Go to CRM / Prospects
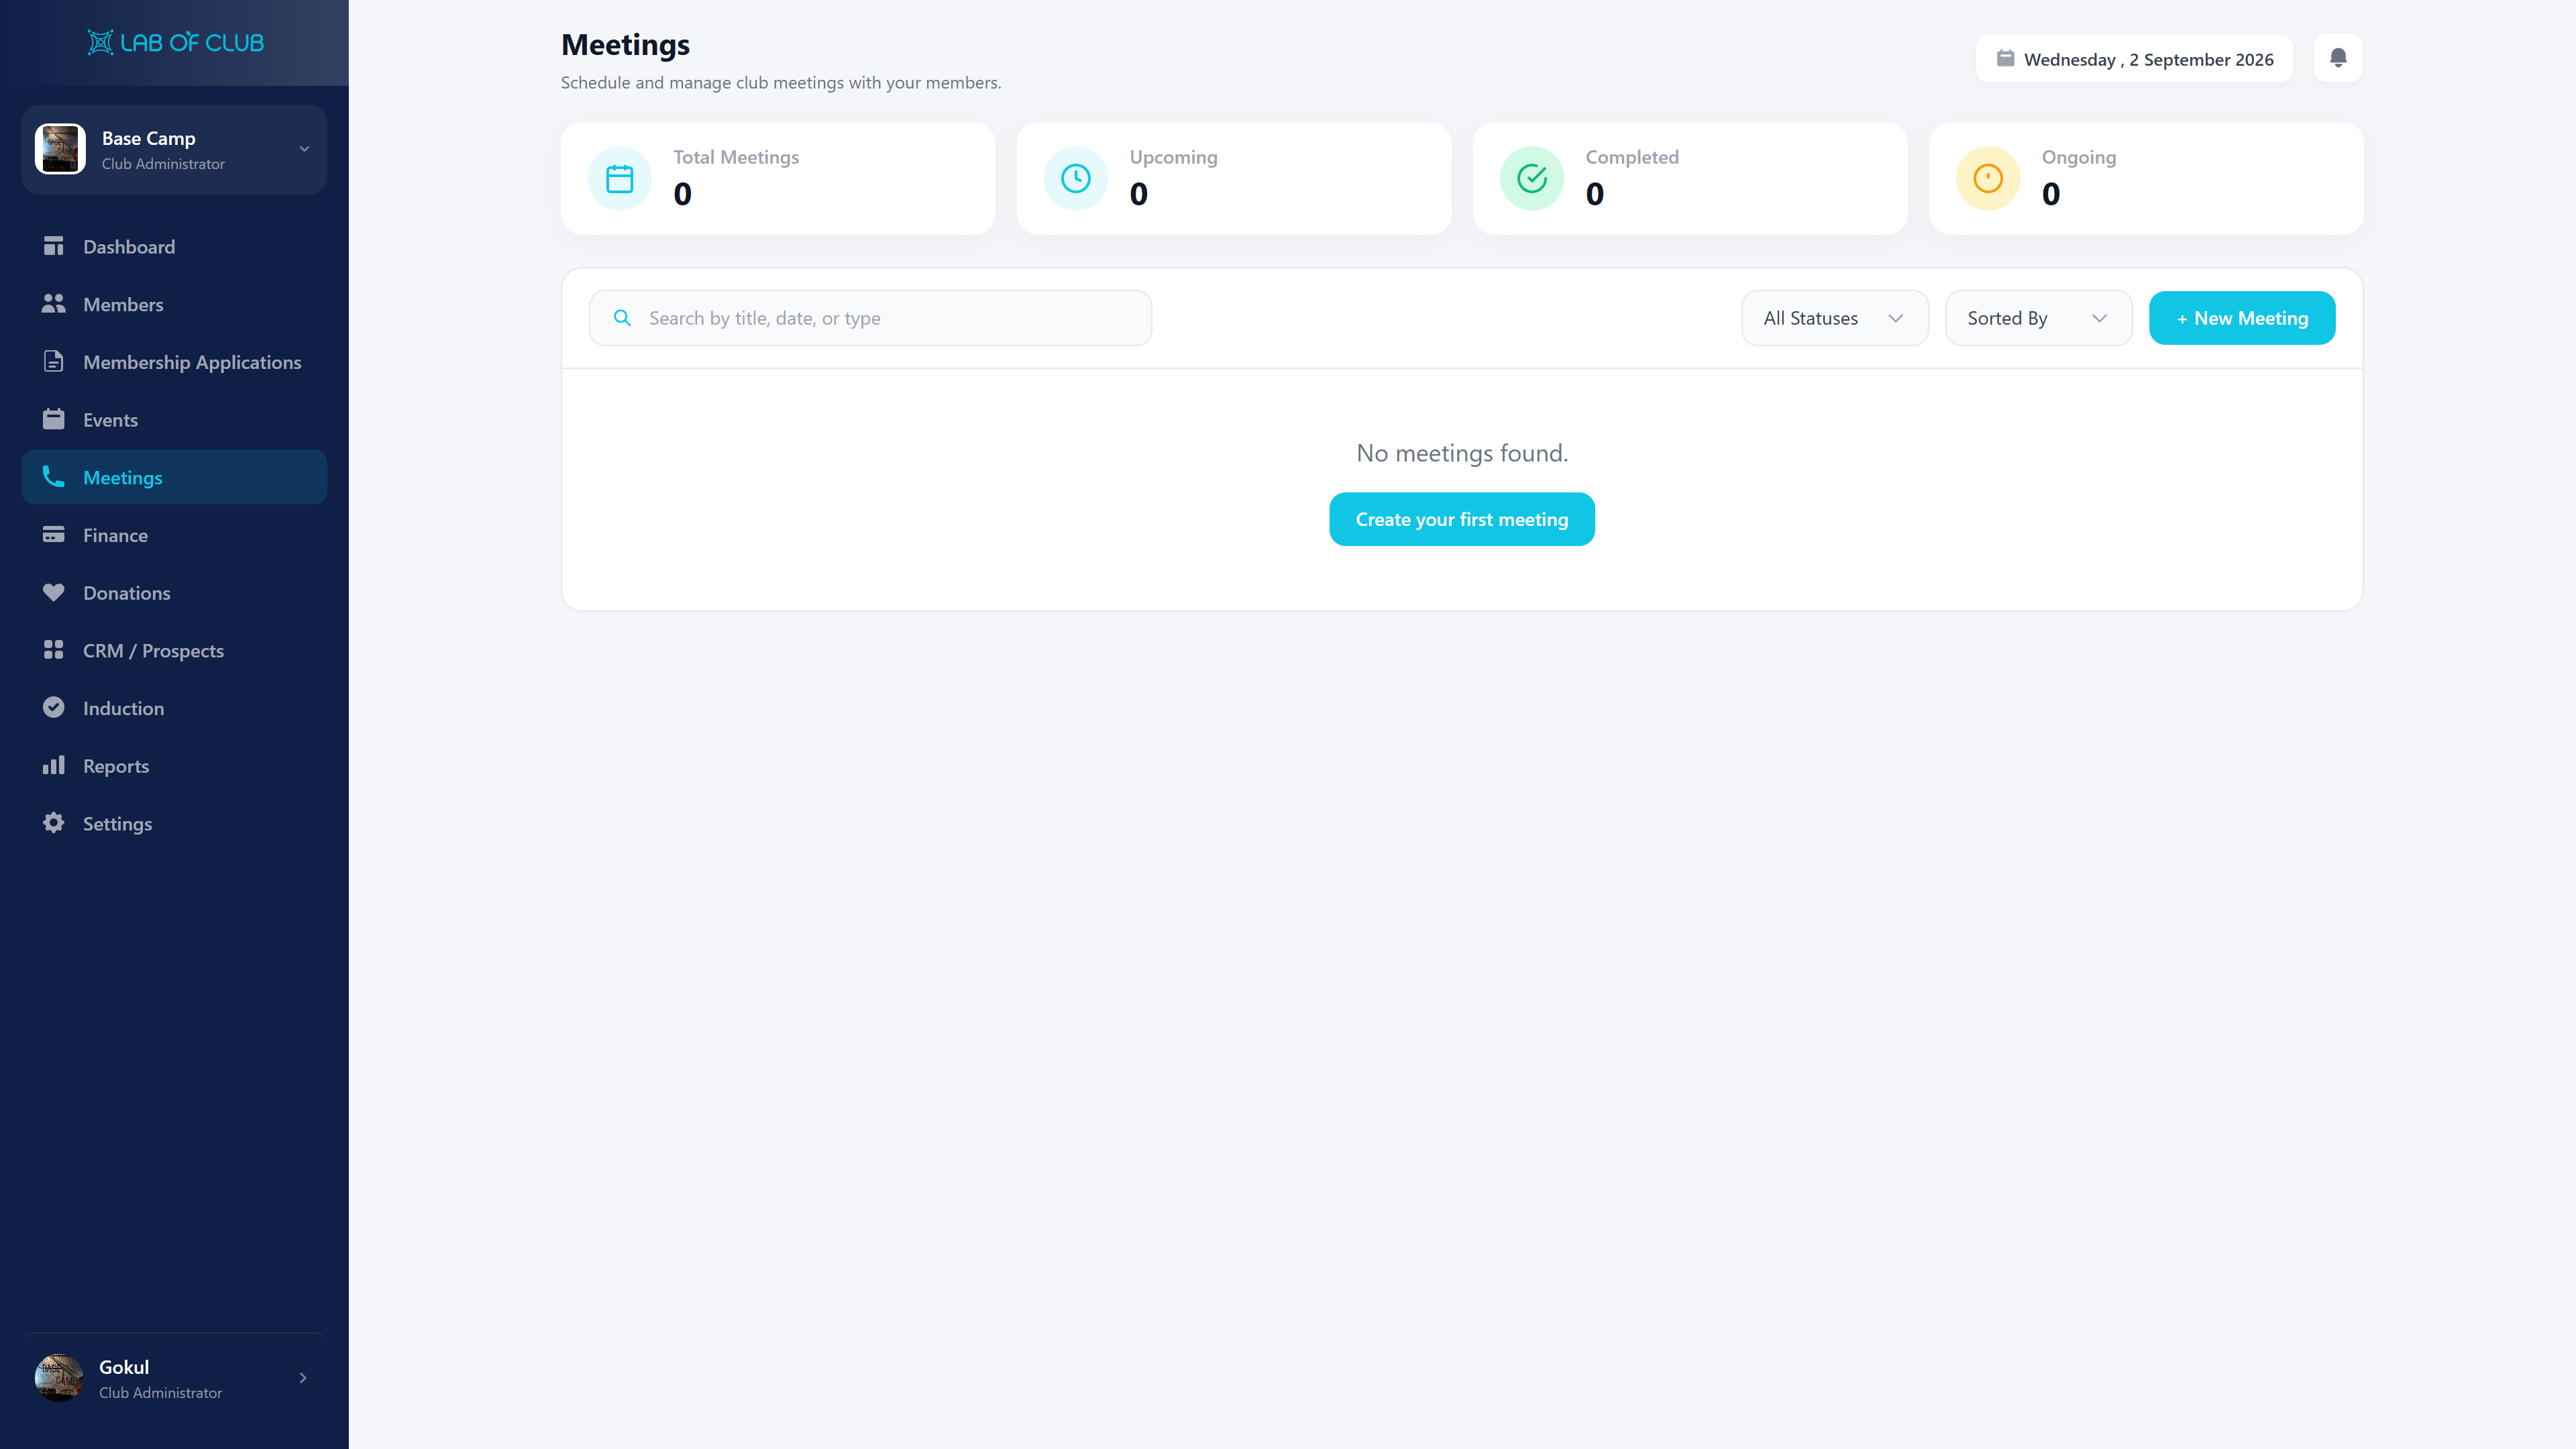 click(174, 650)
